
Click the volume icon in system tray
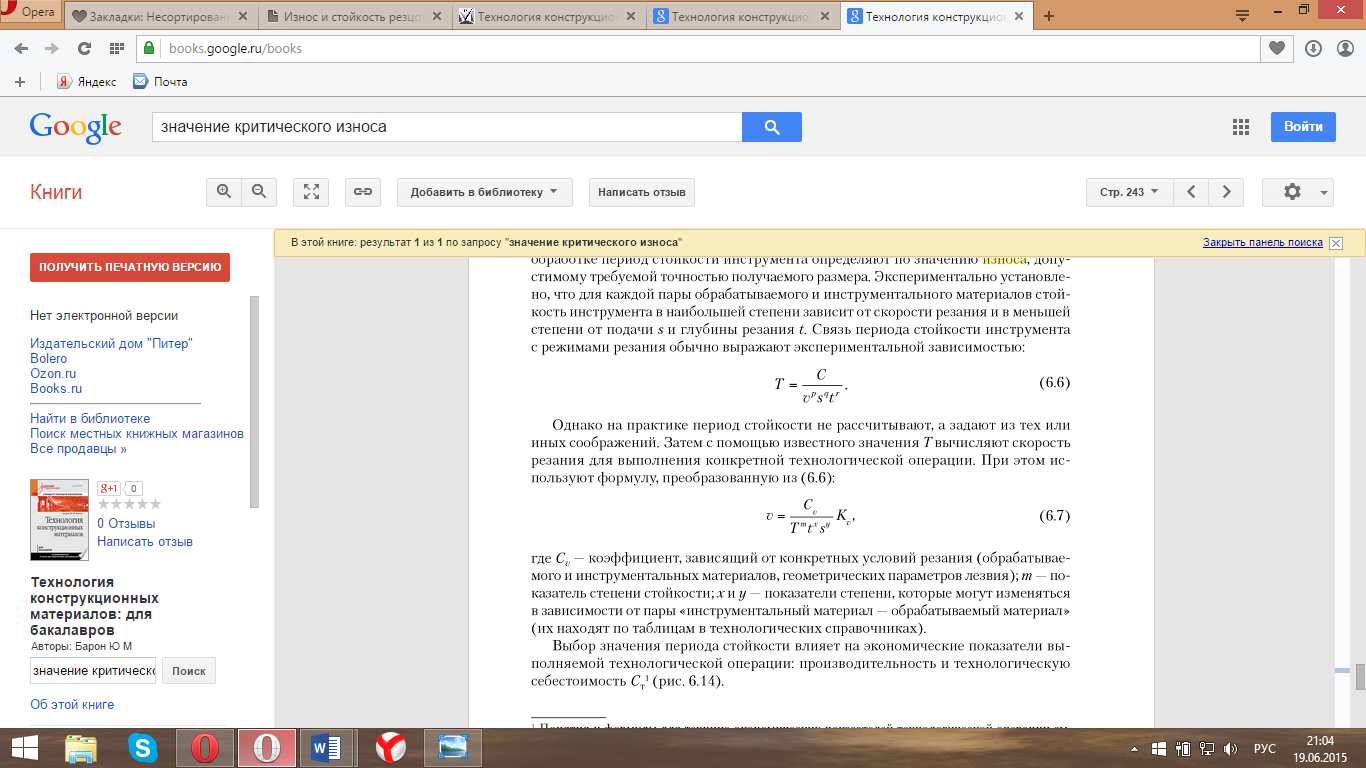pyautogui.click(x=1229, y=748)
